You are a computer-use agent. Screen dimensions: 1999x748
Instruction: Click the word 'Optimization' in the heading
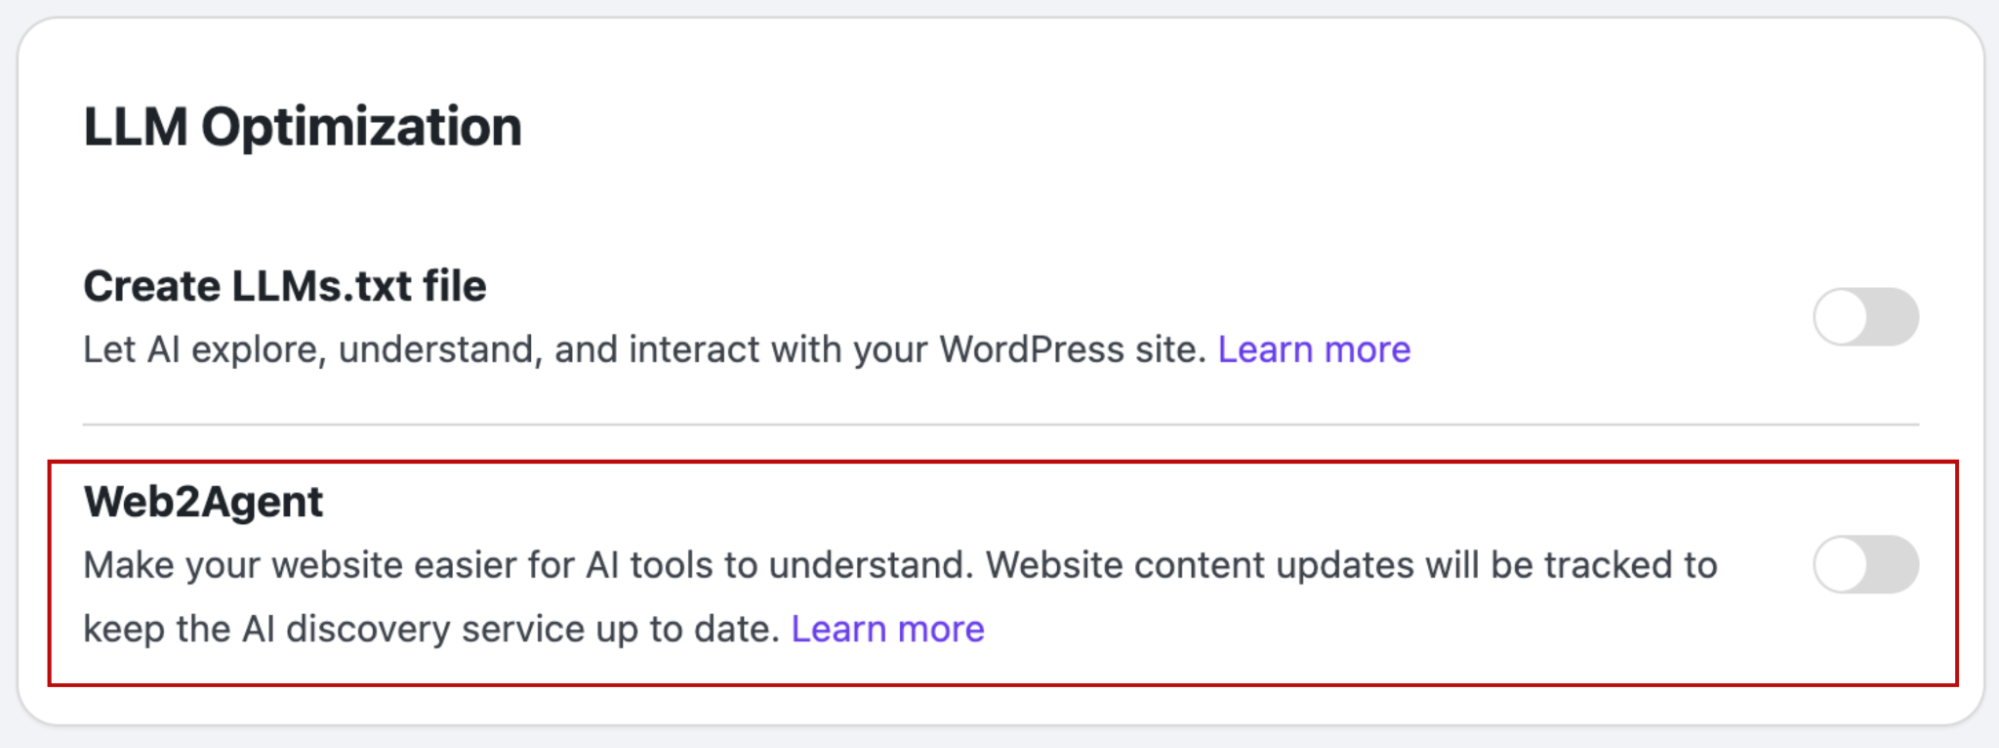[361, 127]
